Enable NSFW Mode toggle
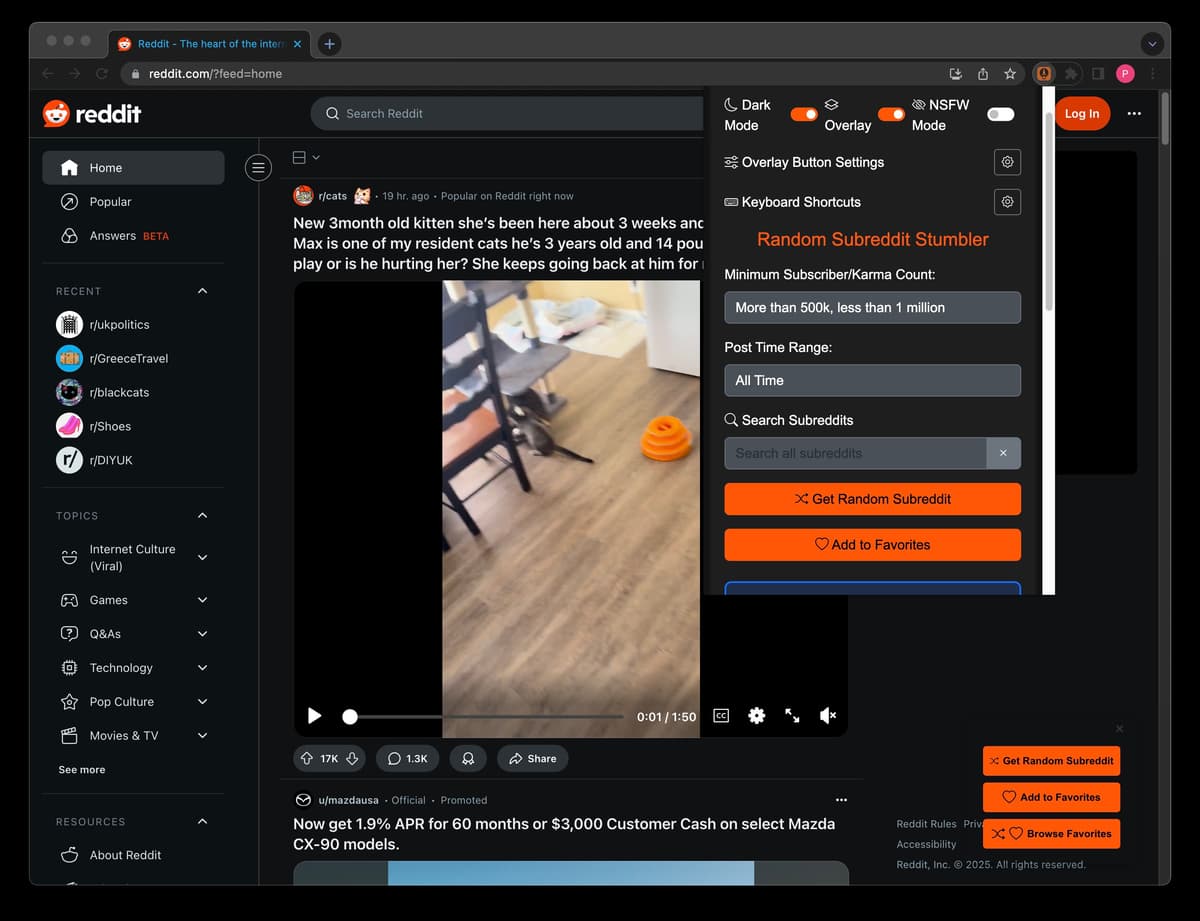Image resolution: width=1200 pixels, height=921 pixels. click(x=1000, y=115)
